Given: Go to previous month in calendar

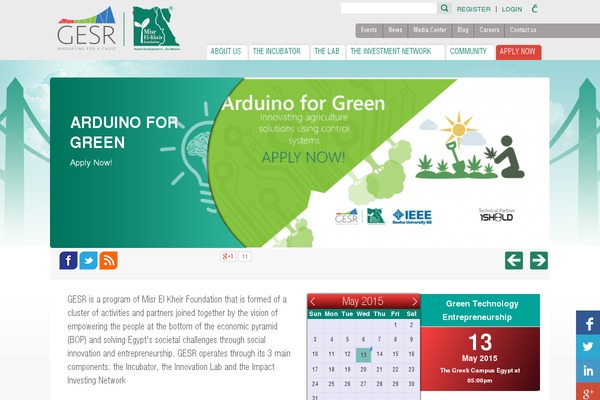Looking at the screenshot, I should click(x=314, y=301).
